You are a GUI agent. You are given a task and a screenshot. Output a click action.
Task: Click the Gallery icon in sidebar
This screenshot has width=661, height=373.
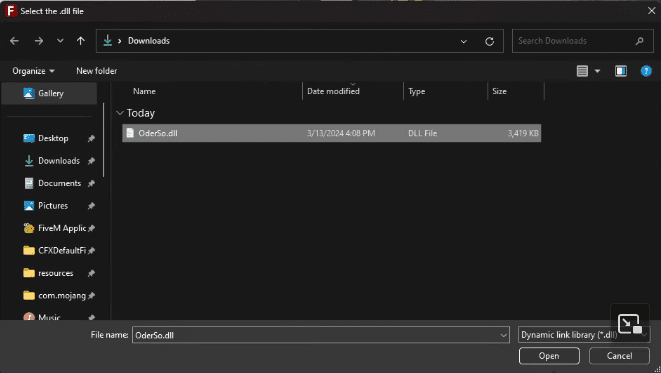pos(28,93)
